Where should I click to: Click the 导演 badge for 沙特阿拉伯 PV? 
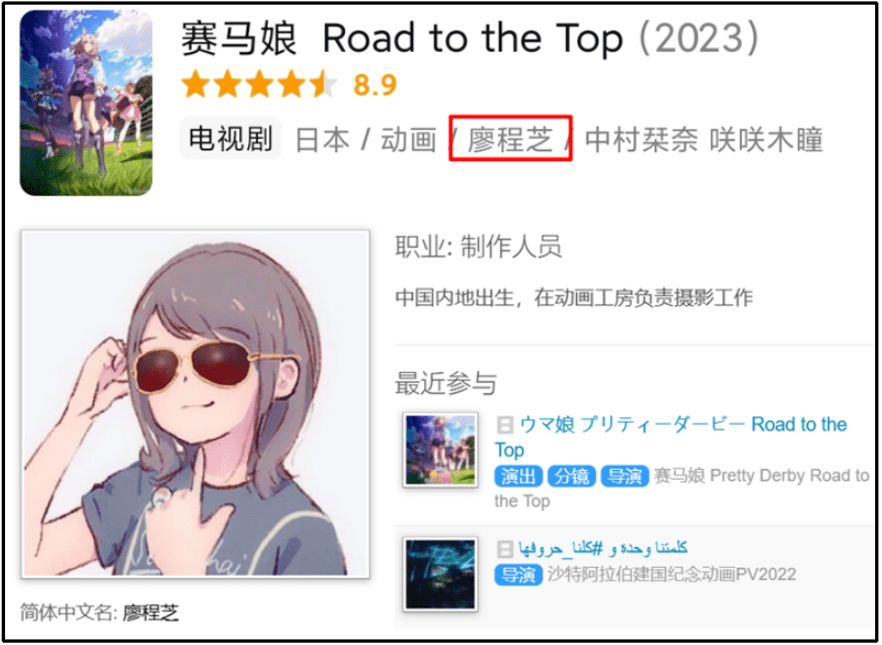pos(518,575)
